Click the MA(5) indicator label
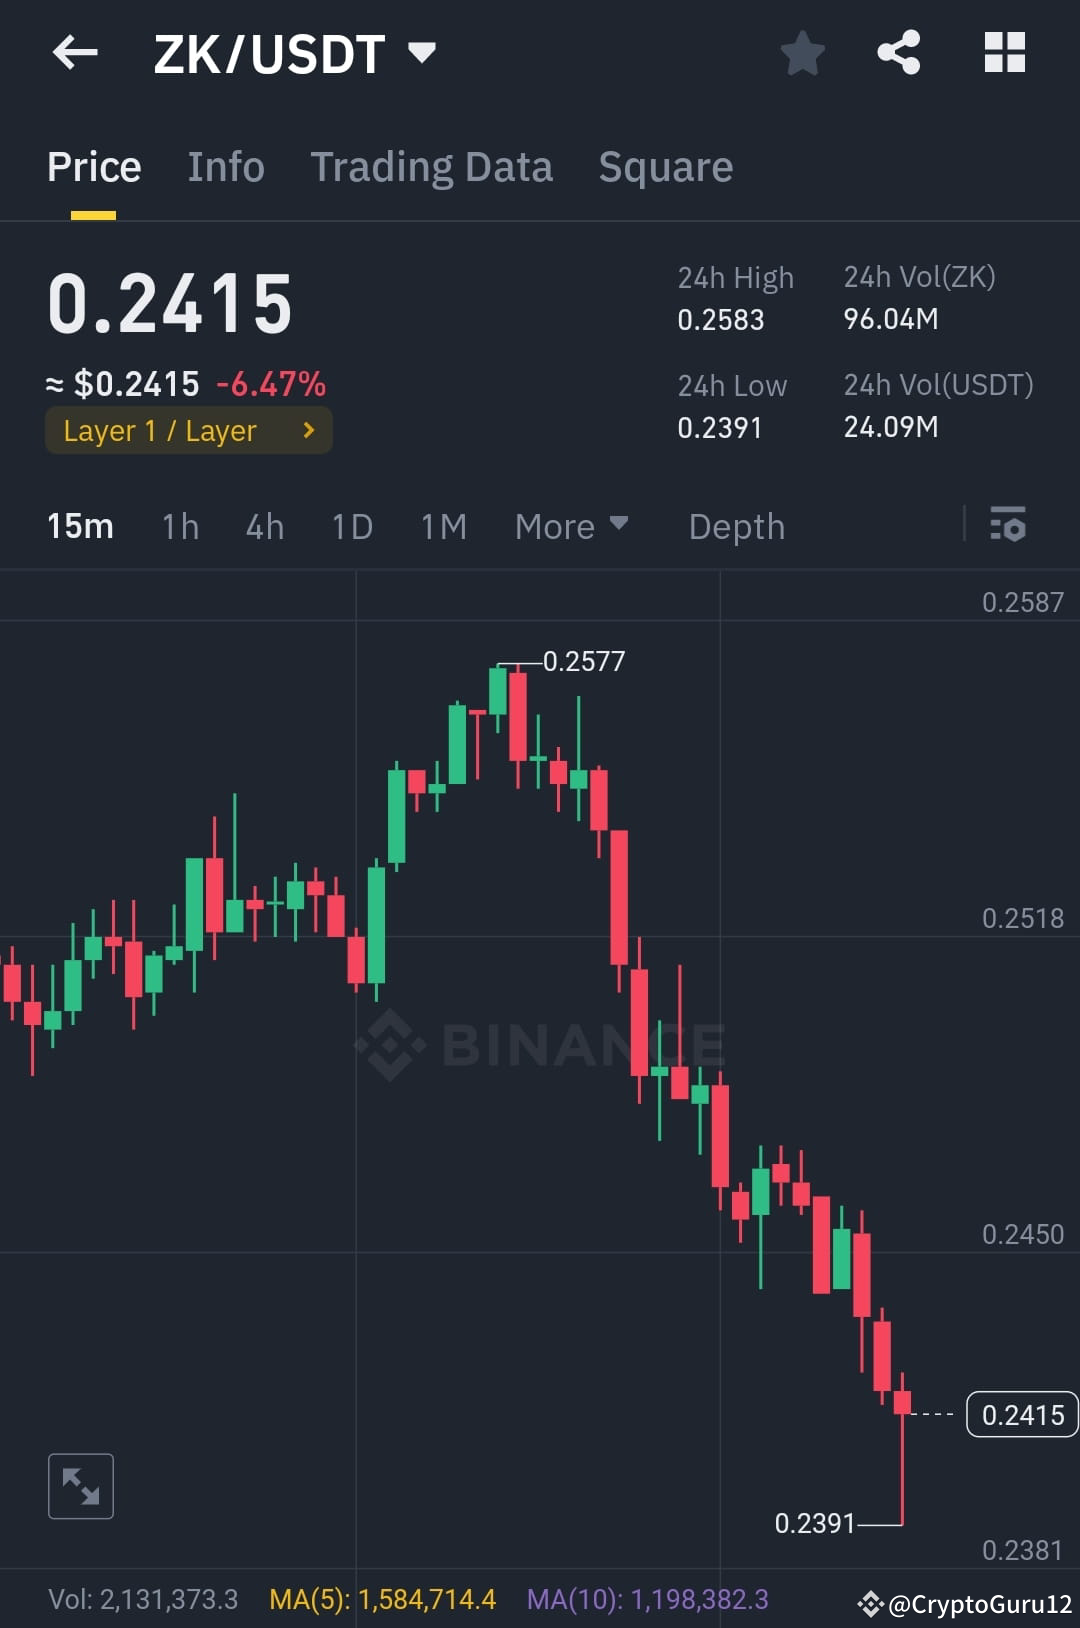Viewport: 1080px width, 1628px height. [x=383, y=1598]
